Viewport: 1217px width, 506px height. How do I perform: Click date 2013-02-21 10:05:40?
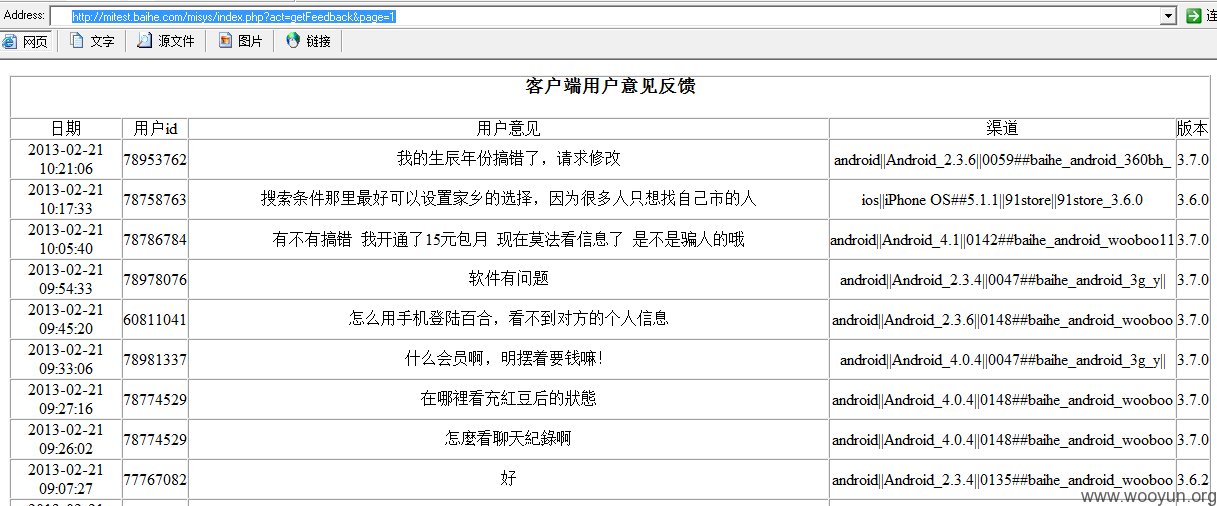point(66,239)
